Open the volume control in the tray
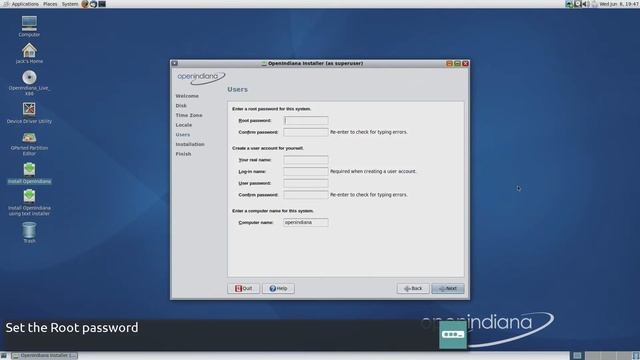Screen dimensions: 640x360 (586, 4)
